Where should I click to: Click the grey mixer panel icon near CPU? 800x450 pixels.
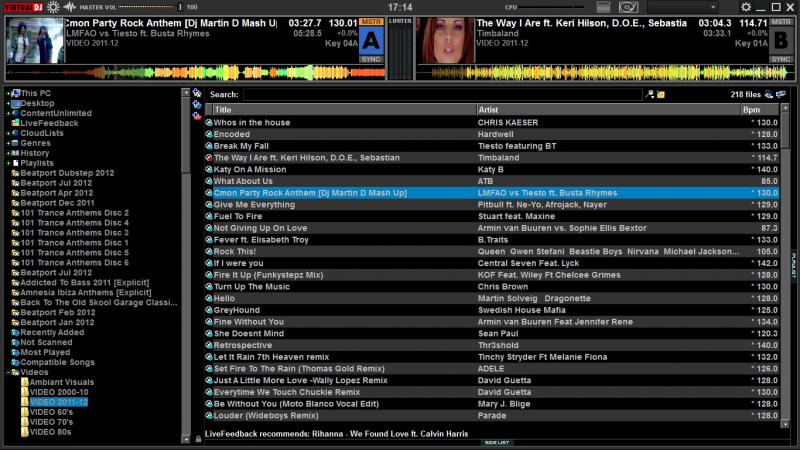(x=603, y=7)
